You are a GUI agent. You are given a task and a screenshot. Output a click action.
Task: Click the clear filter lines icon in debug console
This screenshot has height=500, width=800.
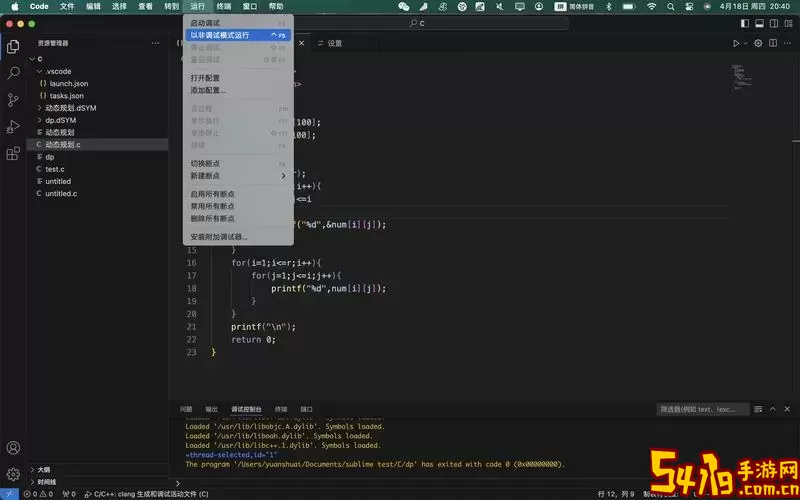coord(758,409)
